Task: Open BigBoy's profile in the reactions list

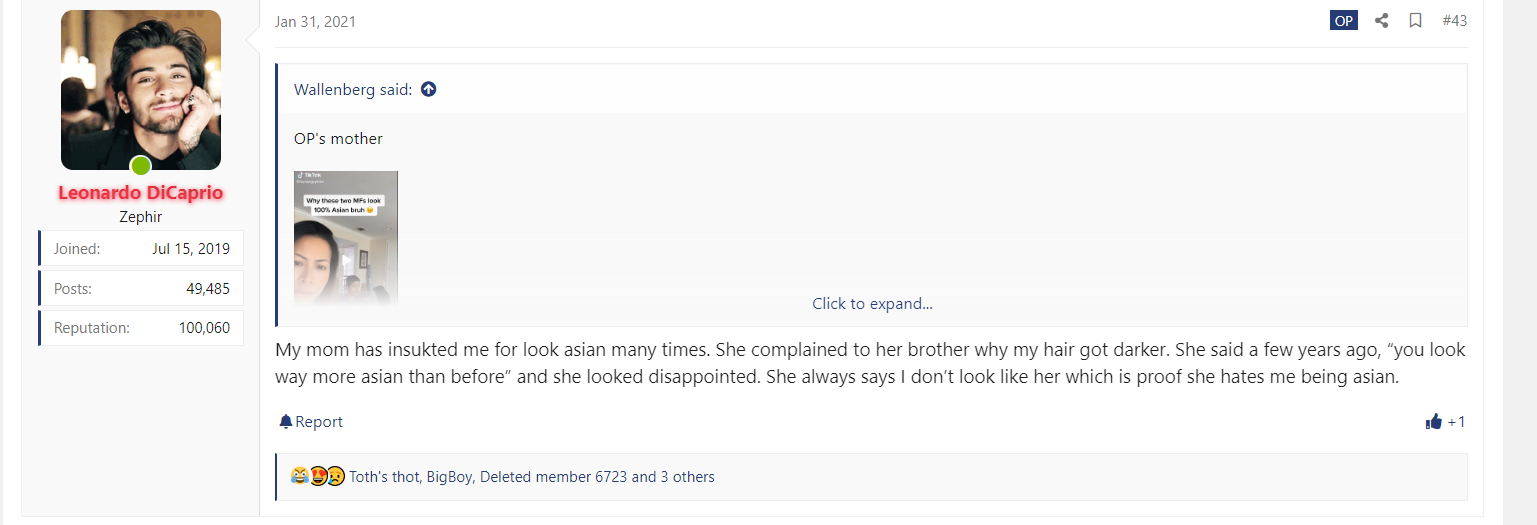Action: (449, 477)
